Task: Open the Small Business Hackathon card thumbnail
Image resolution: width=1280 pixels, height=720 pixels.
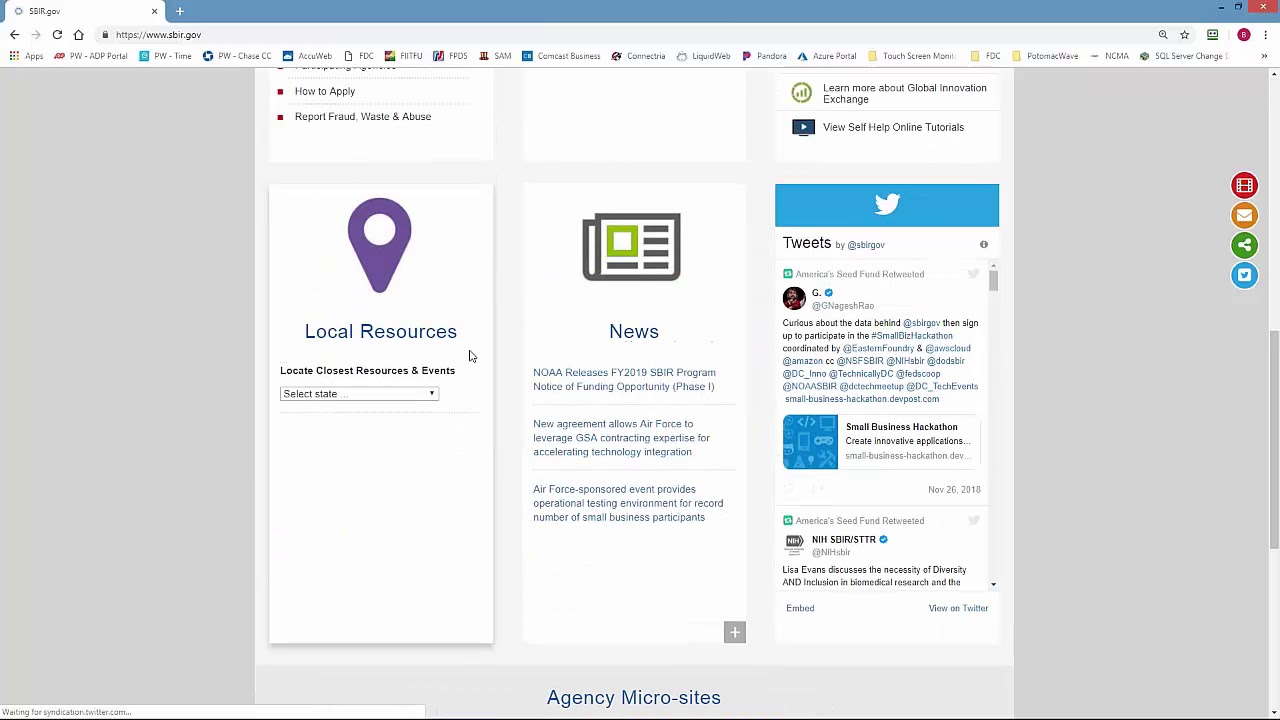Action: (810, 442)
